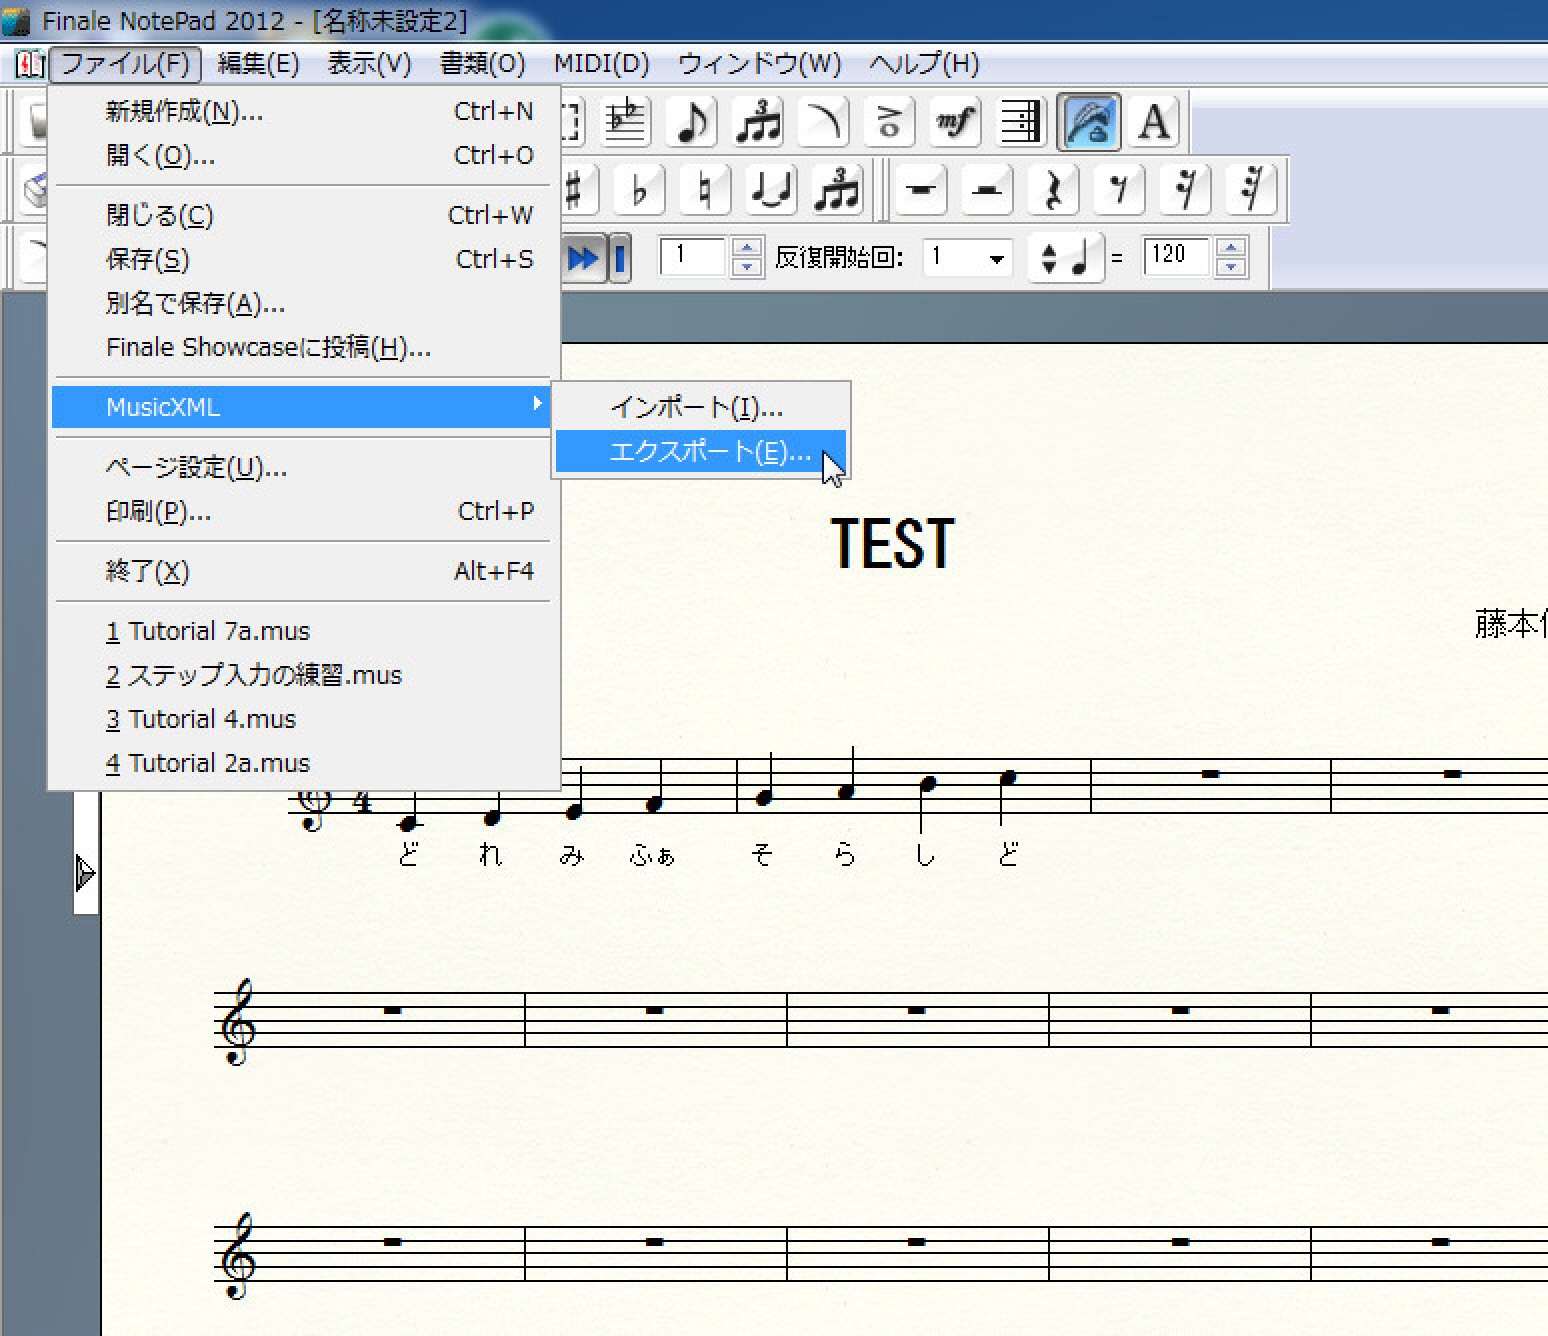Select the Key Signature tool

point(626,122)
